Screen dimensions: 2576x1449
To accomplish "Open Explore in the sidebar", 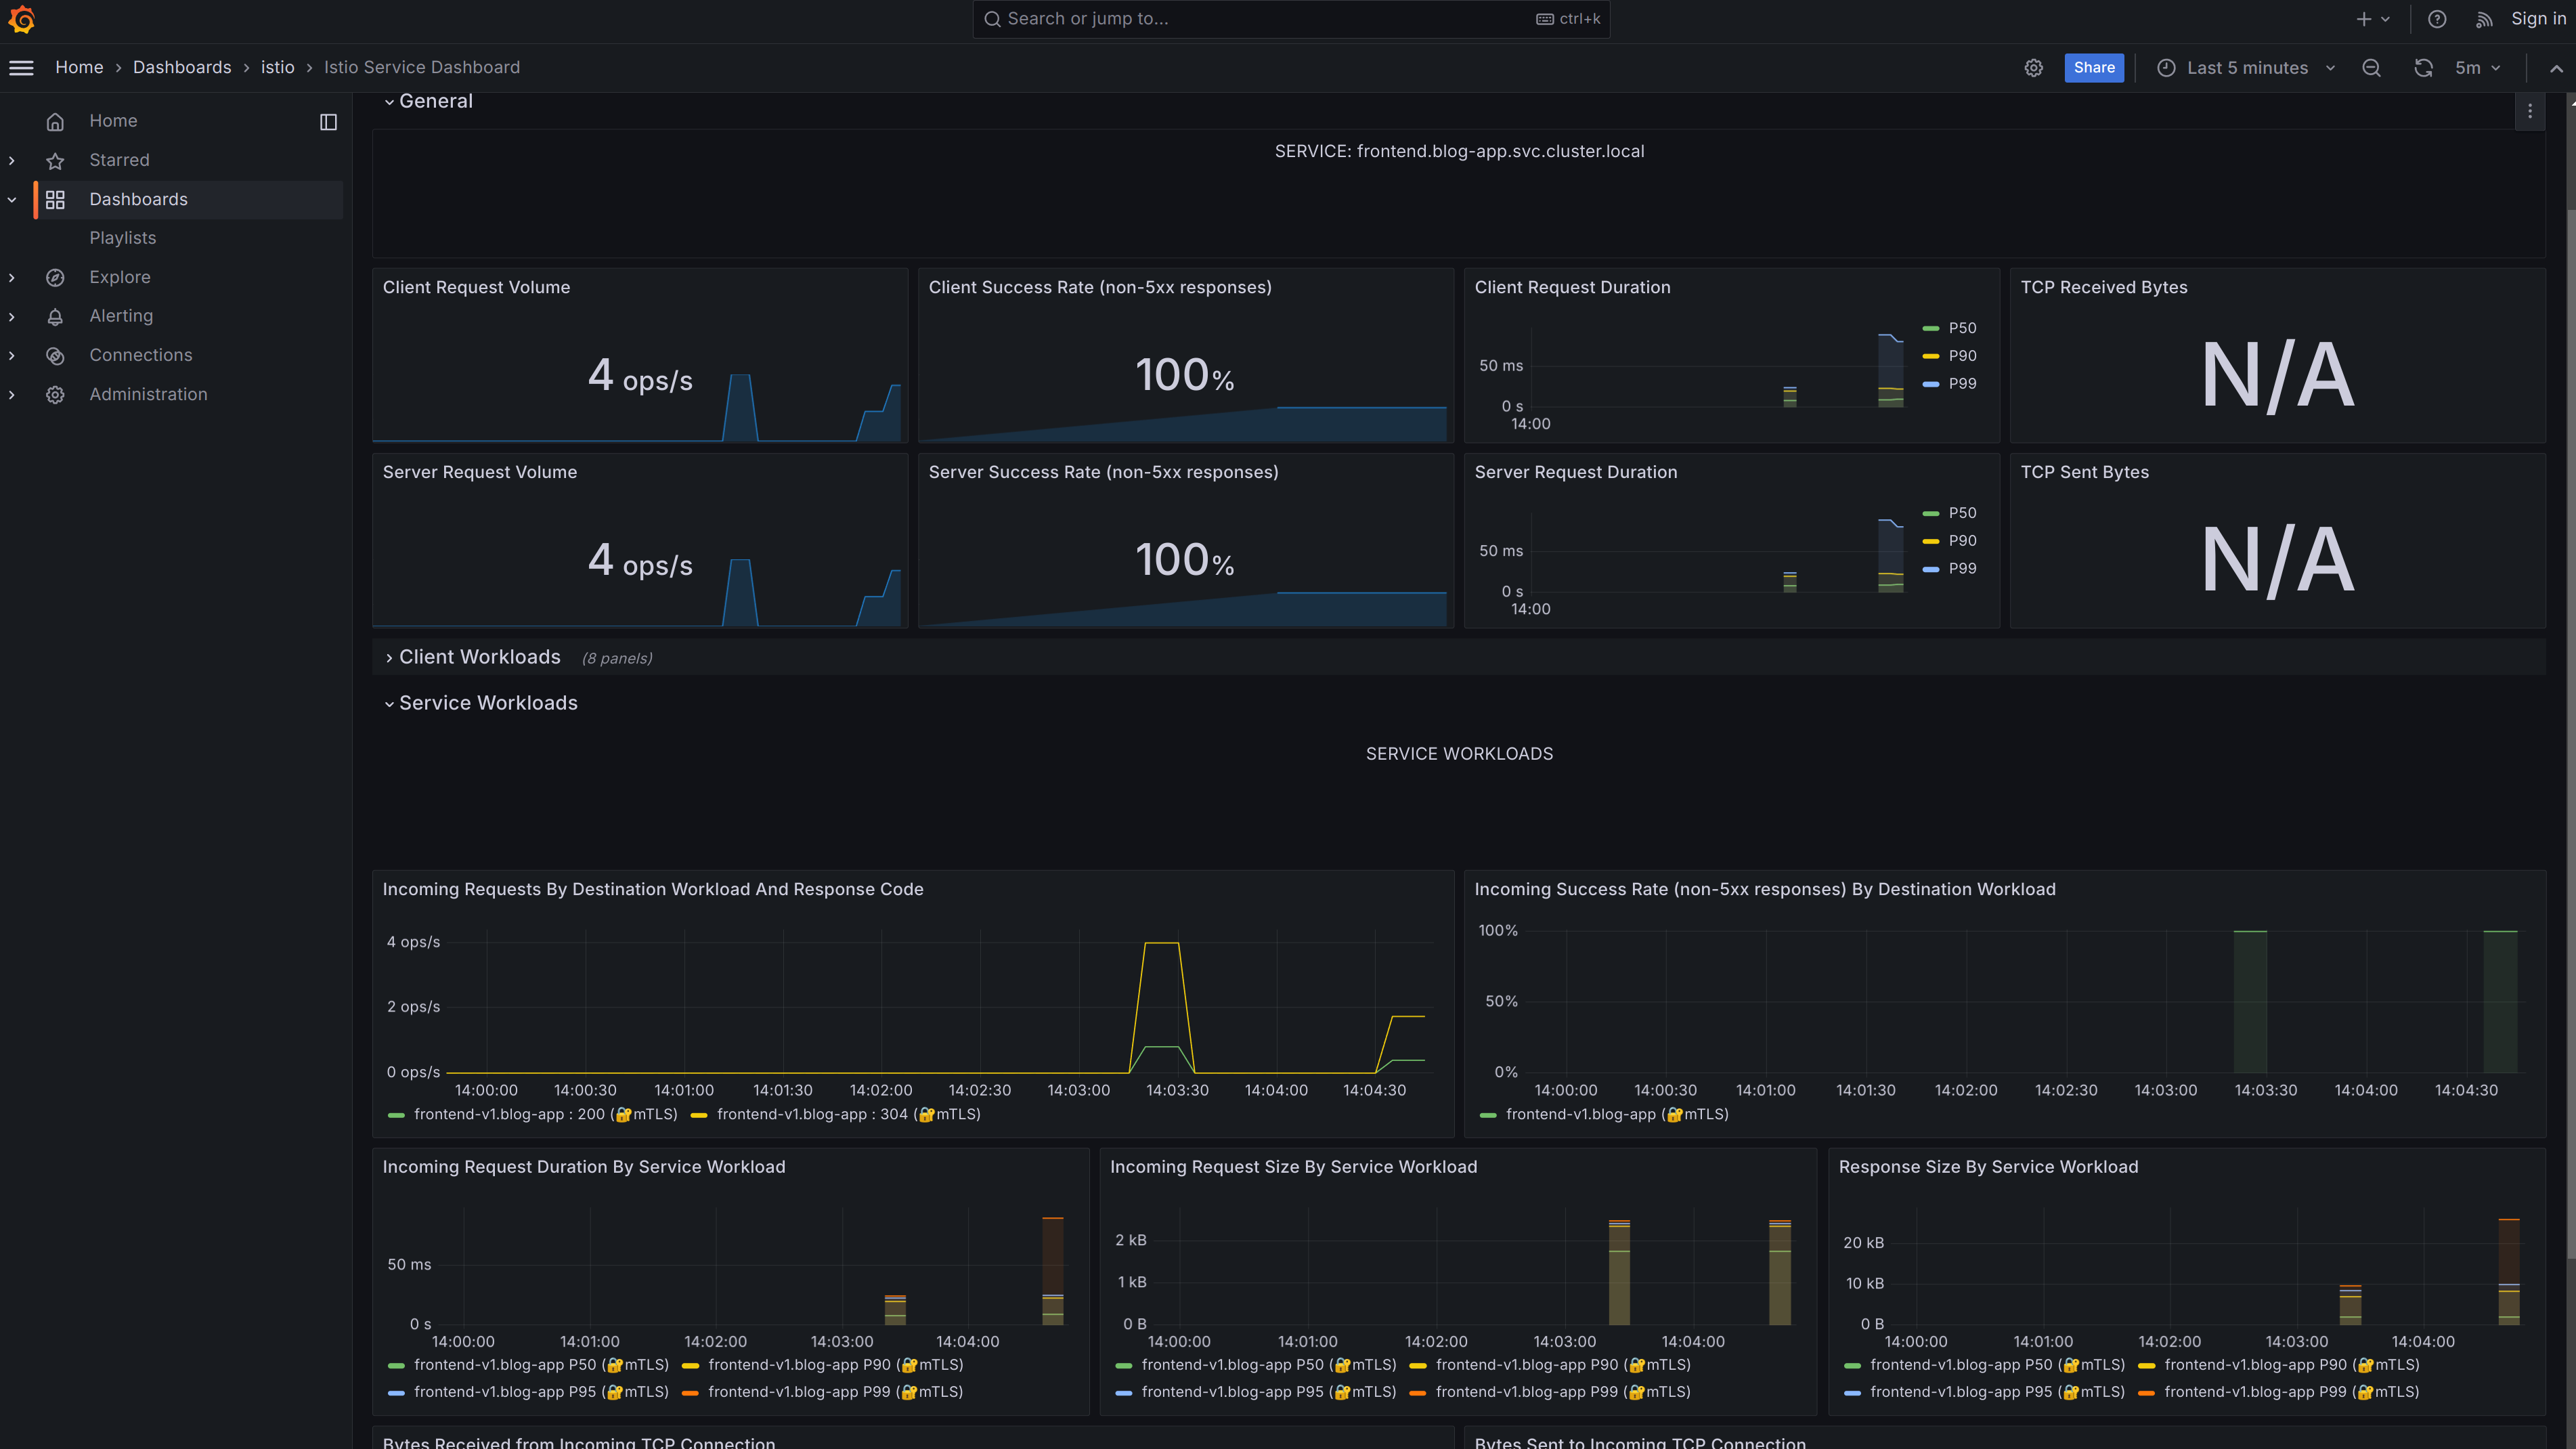I will coord(120,277).
